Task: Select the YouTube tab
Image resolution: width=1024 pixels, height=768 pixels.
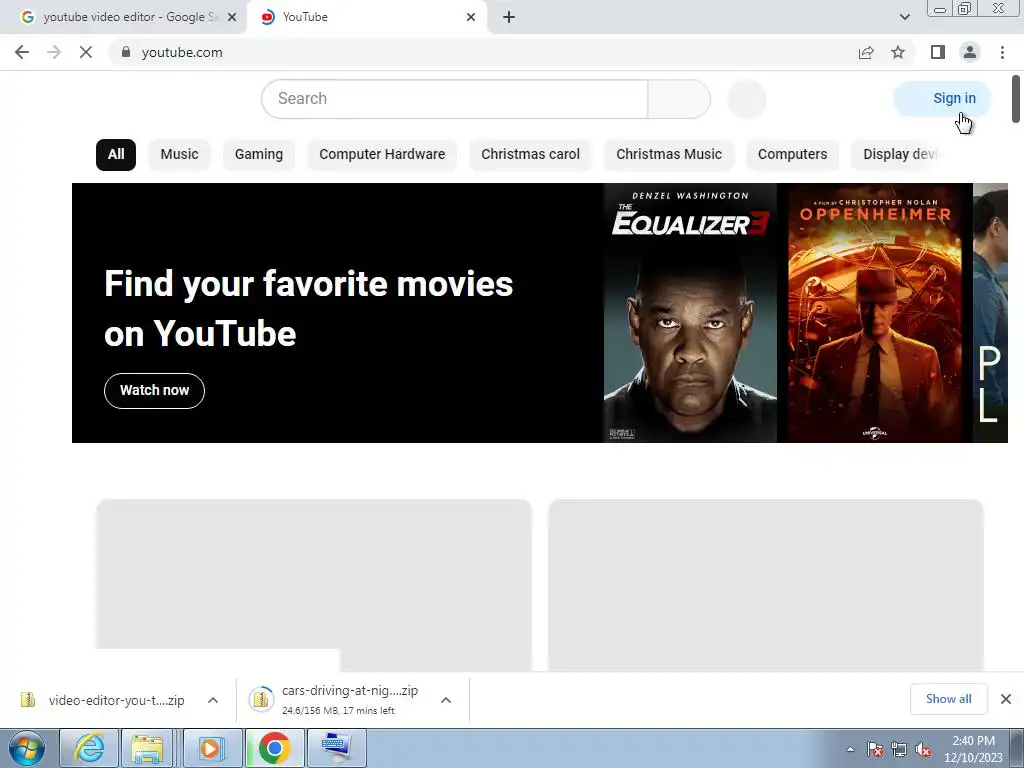Action: 367,17
